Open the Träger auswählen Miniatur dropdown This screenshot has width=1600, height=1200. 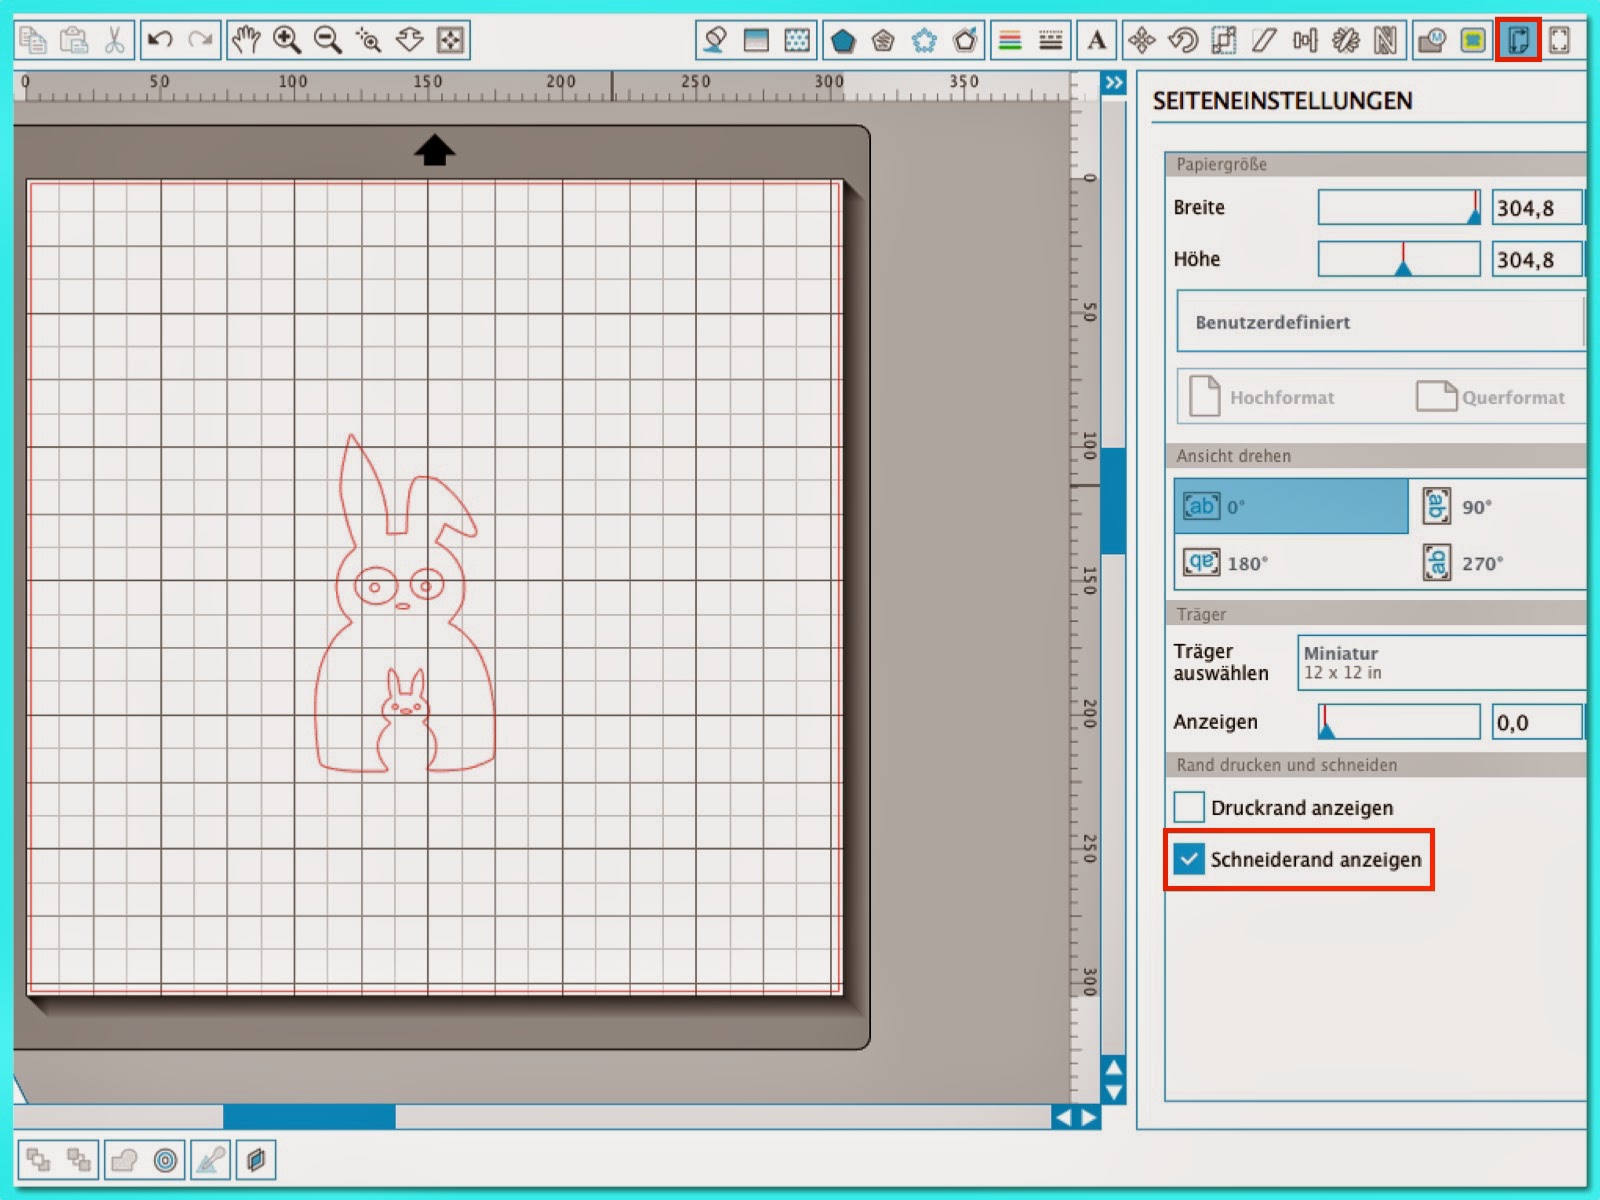[x=1442, y=663]
